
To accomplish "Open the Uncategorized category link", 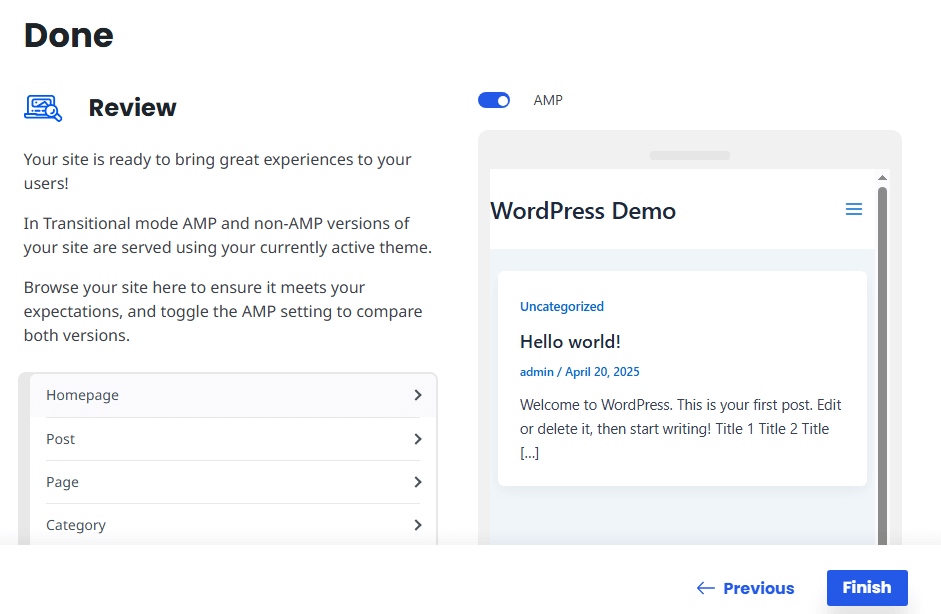I will pyautogui.click(x=562, y=307).
